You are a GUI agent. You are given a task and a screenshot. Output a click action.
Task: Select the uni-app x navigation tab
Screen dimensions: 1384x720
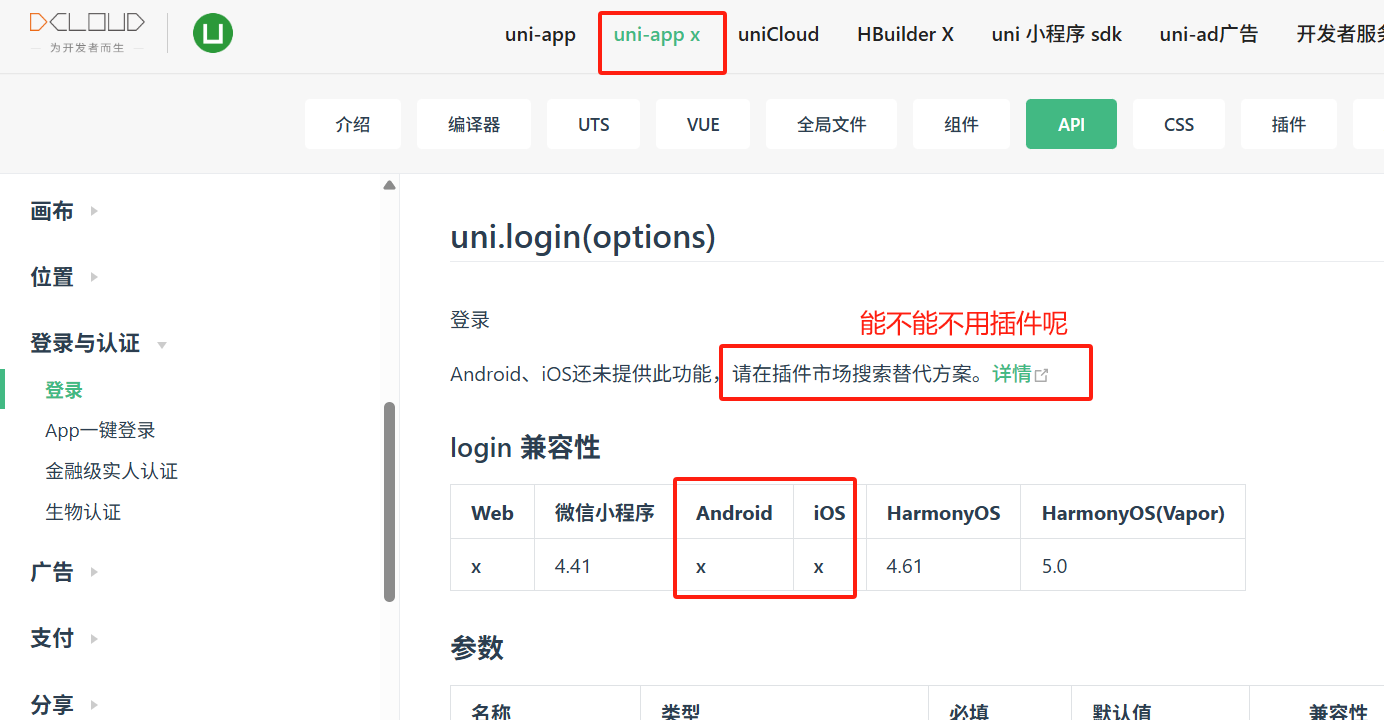pyautogui.click(x=657, y=35)
